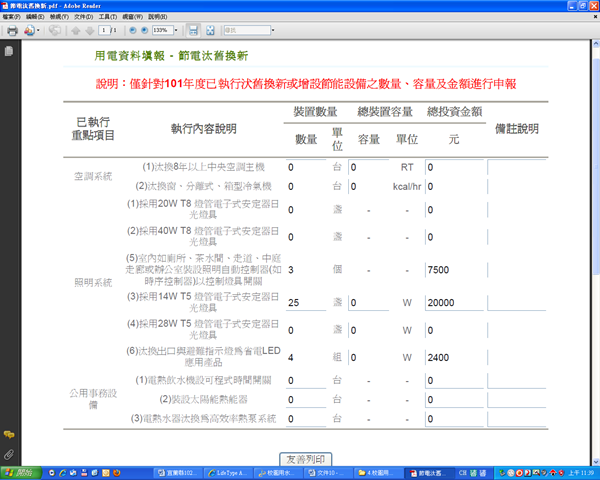
Task: Toggle scrolling page fit-width mode icon
Action: pos(193,30)
